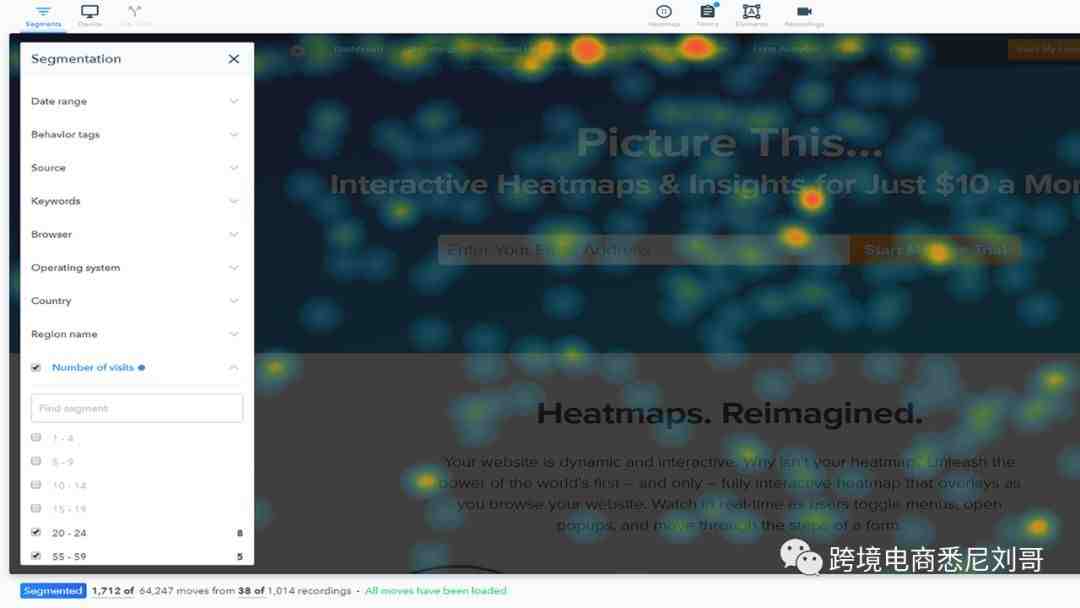Expand the Source section
The image size is (1080, 608).
click(136, 167)
